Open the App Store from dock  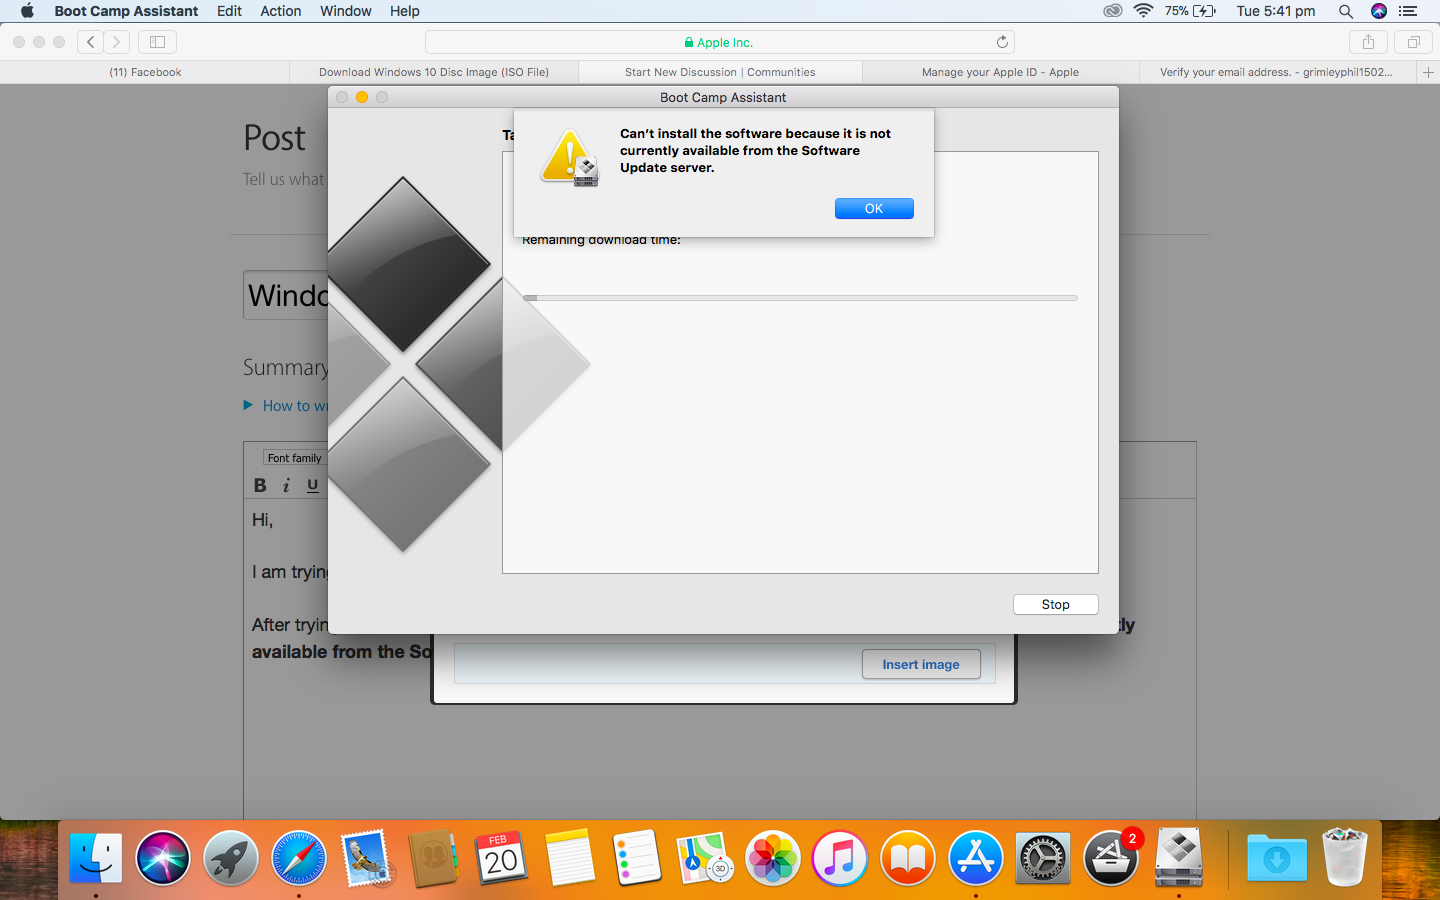coord(976,859)
